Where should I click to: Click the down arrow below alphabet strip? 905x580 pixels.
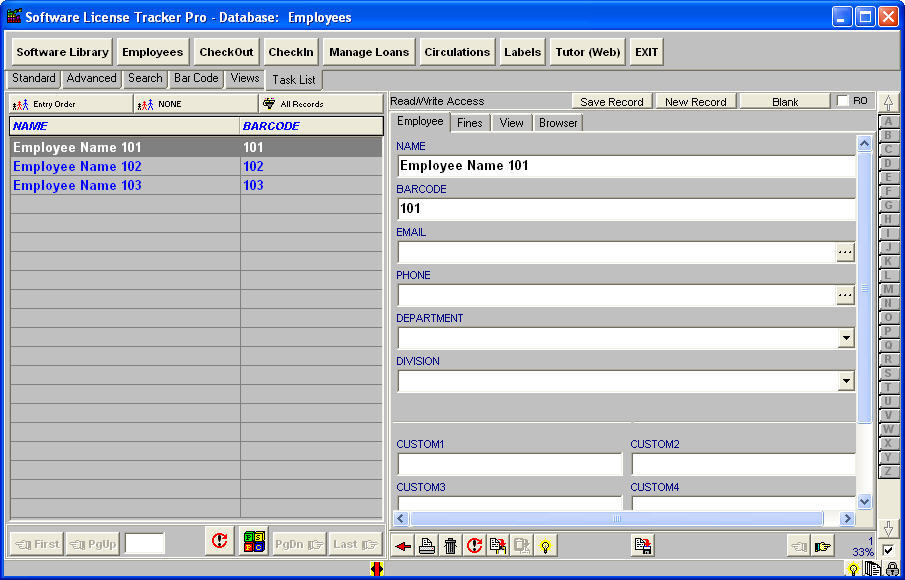(888, 527)
